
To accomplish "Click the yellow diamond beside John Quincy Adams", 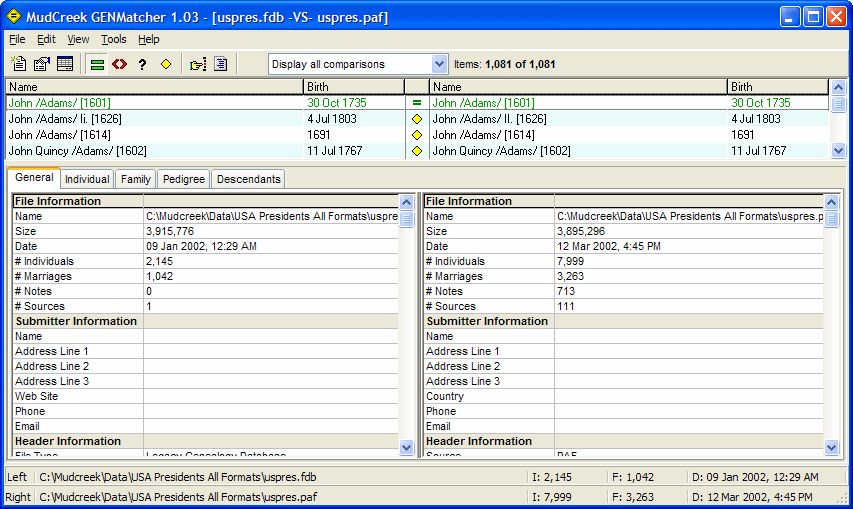I will coord(417,151).
